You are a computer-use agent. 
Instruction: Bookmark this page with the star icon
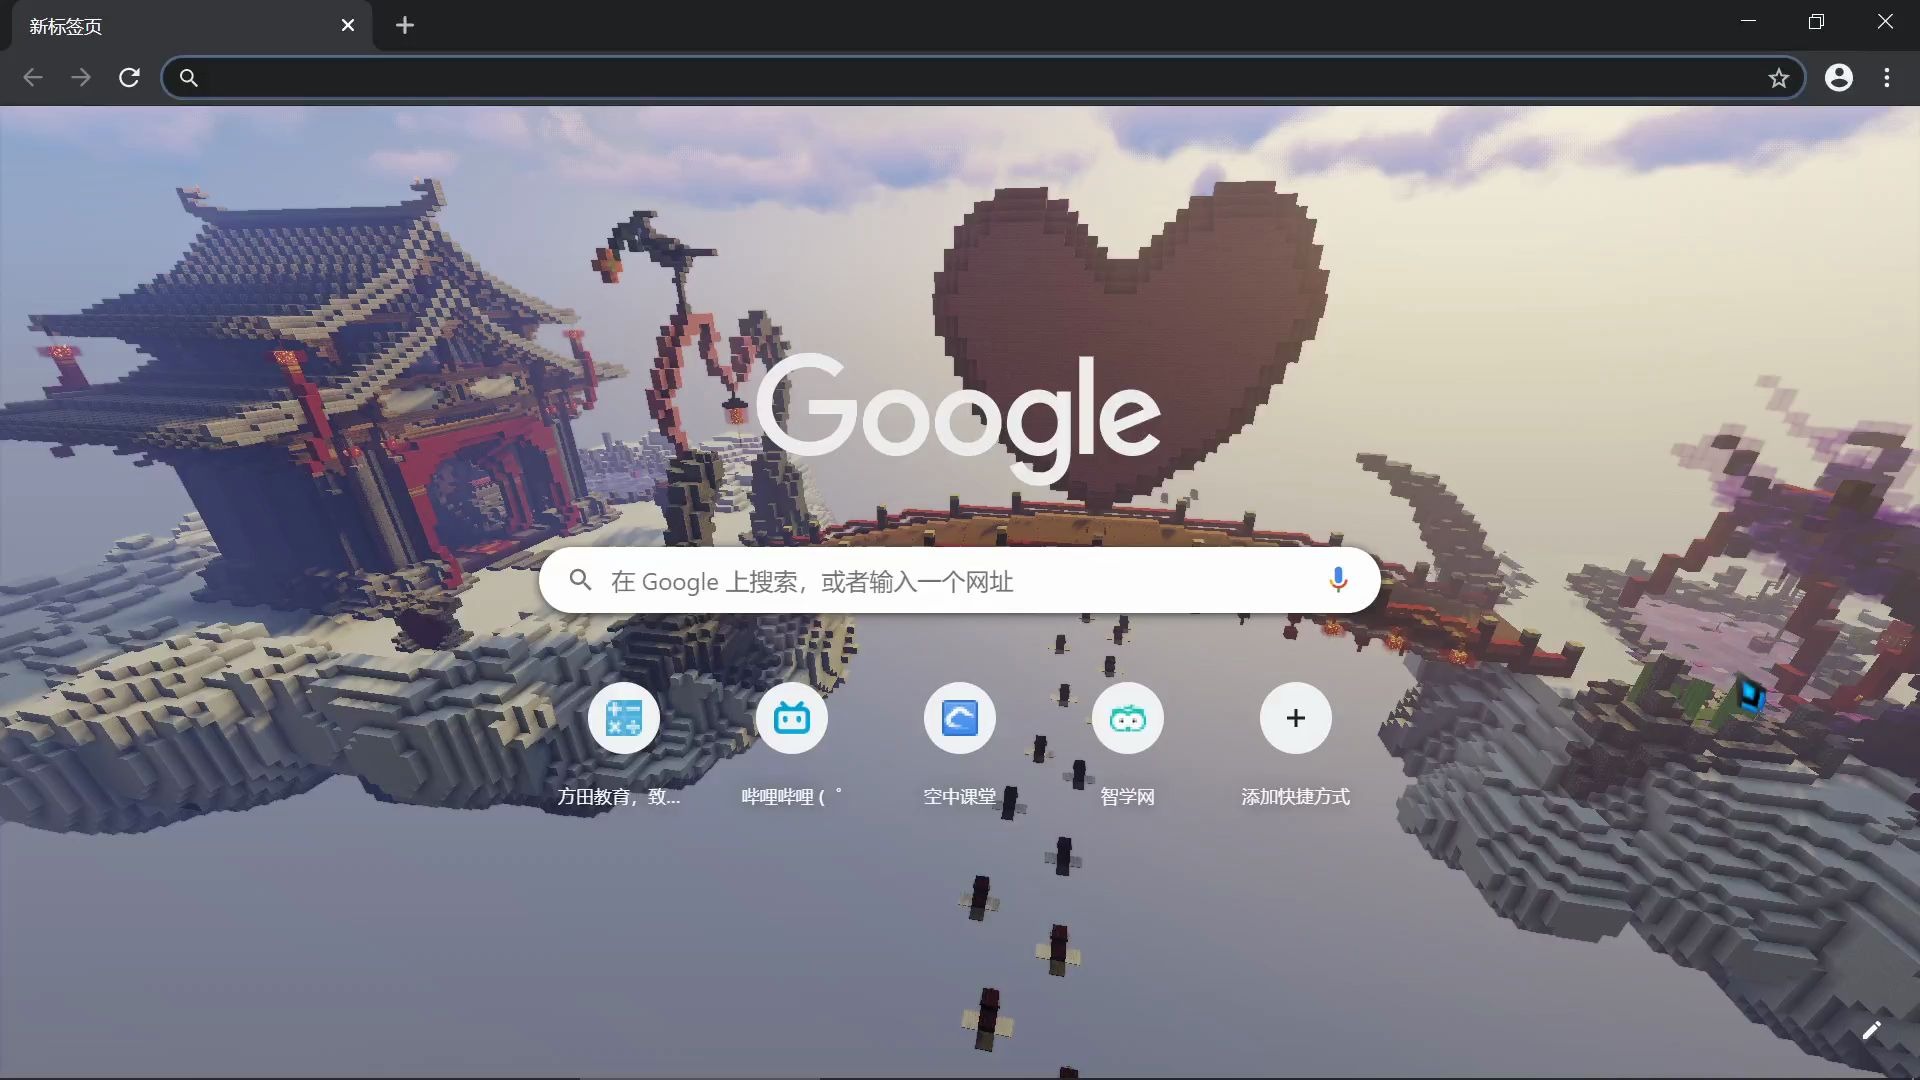[x=1778, y=78]
